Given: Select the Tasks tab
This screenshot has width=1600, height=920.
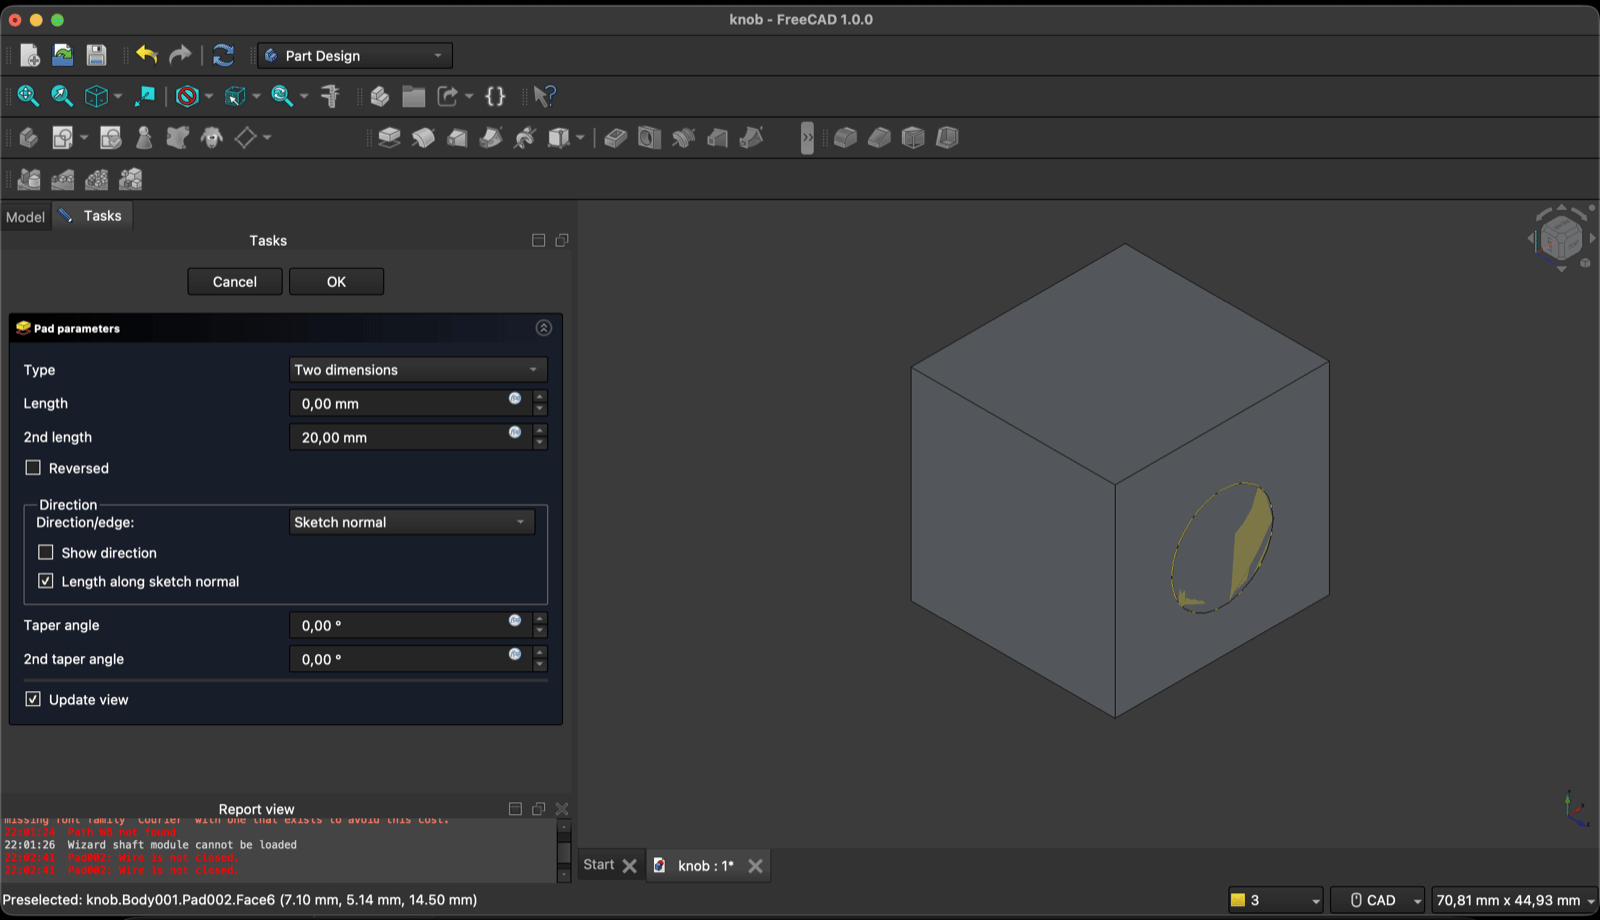Looking at the screenshot, I should point(93,216).
